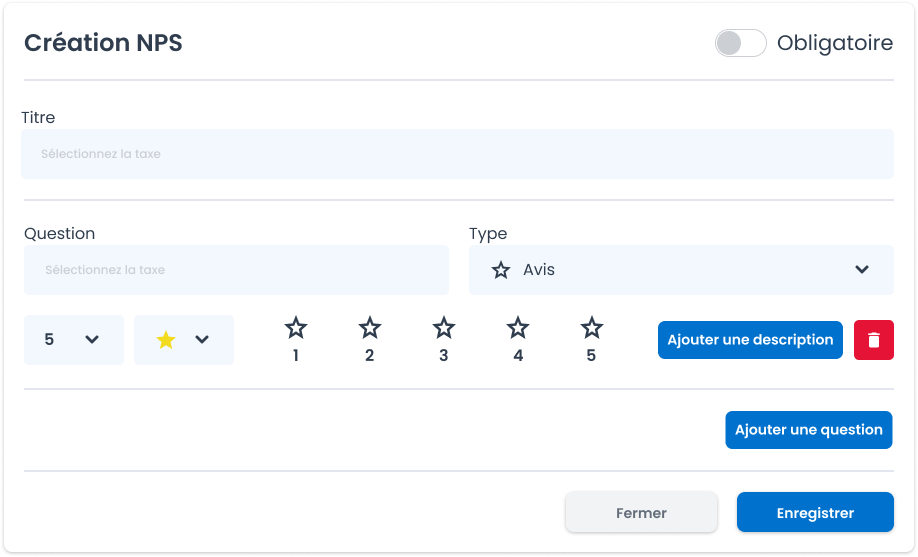Close the dialog with the Fermer button
This screenshot has width=918, height=557.
coord(641,513)
